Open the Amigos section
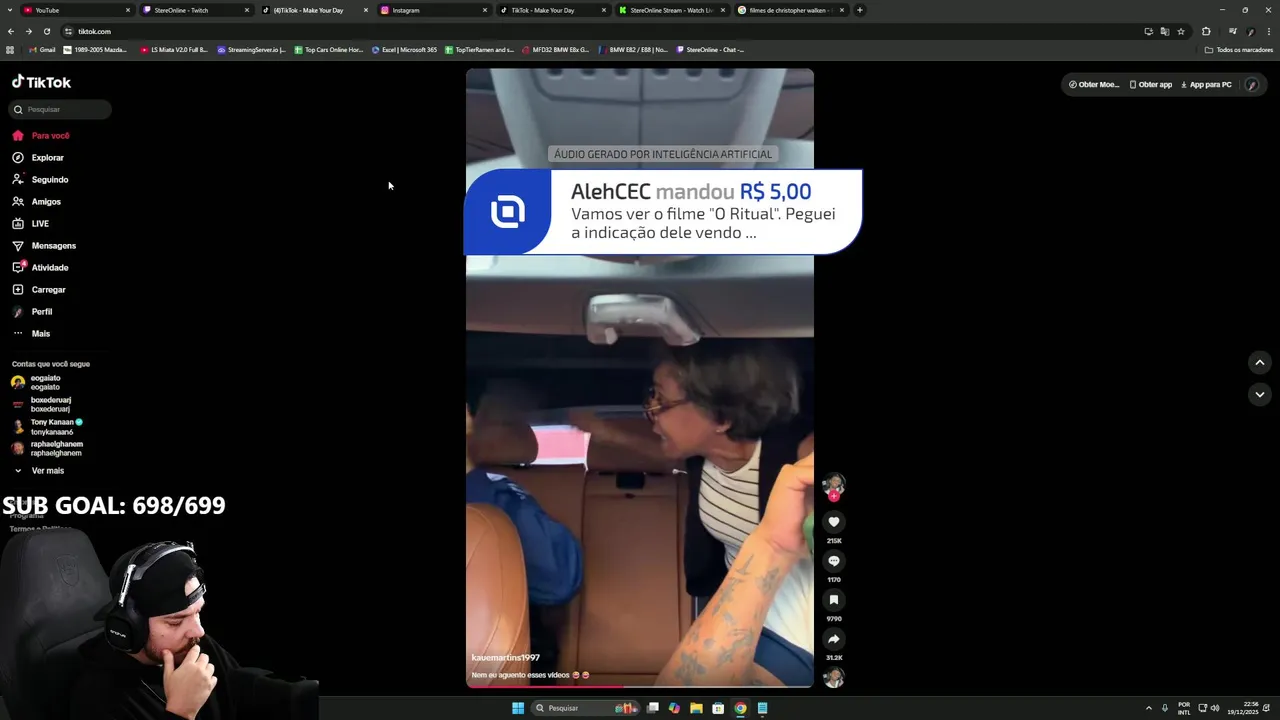This screenshot has height=720, width=1280. click(x=37, y=201)
